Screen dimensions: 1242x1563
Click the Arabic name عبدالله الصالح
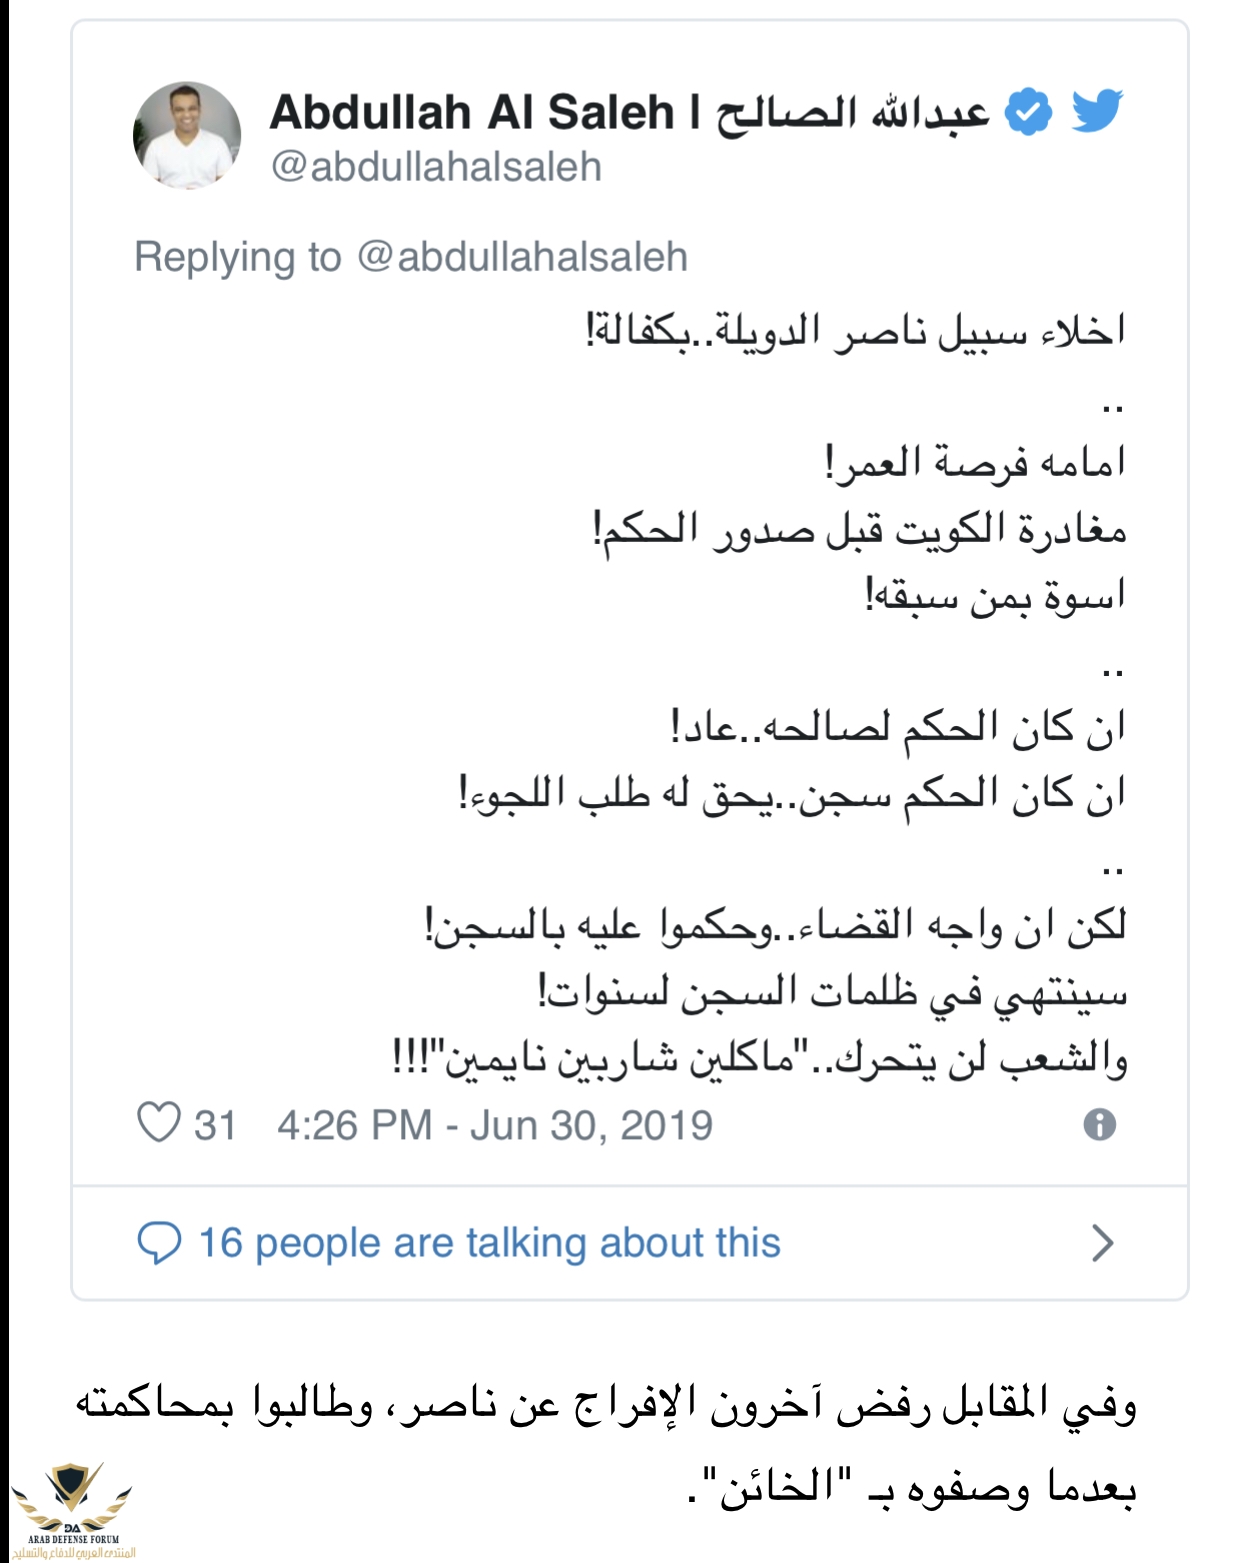[852, 112]
